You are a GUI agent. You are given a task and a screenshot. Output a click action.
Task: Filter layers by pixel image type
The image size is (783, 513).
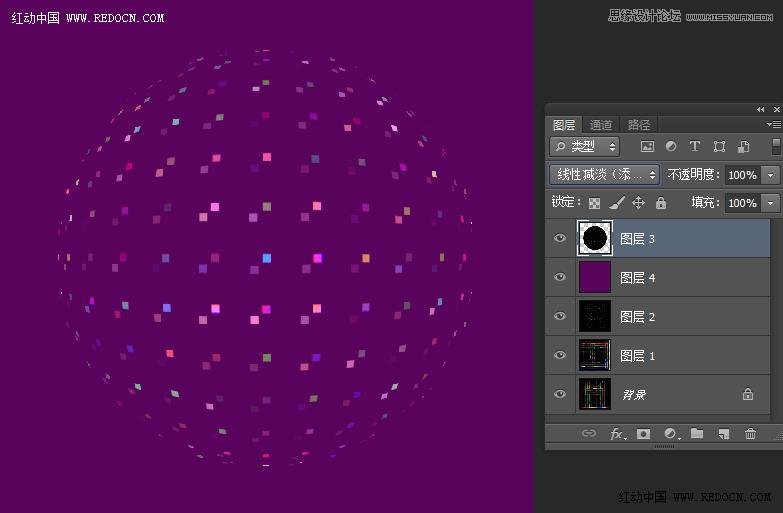[647, 146]
